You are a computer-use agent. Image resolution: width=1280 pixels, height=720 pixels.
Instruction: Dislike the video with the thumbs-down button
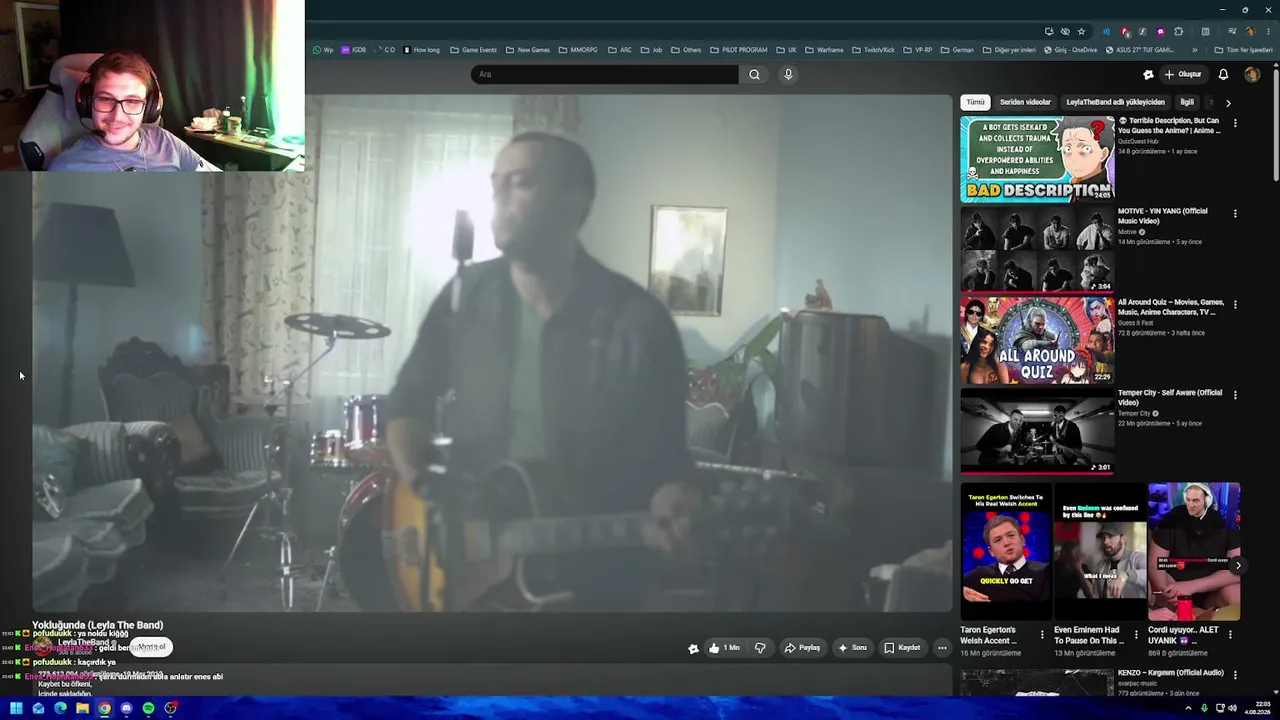(760, 648)
